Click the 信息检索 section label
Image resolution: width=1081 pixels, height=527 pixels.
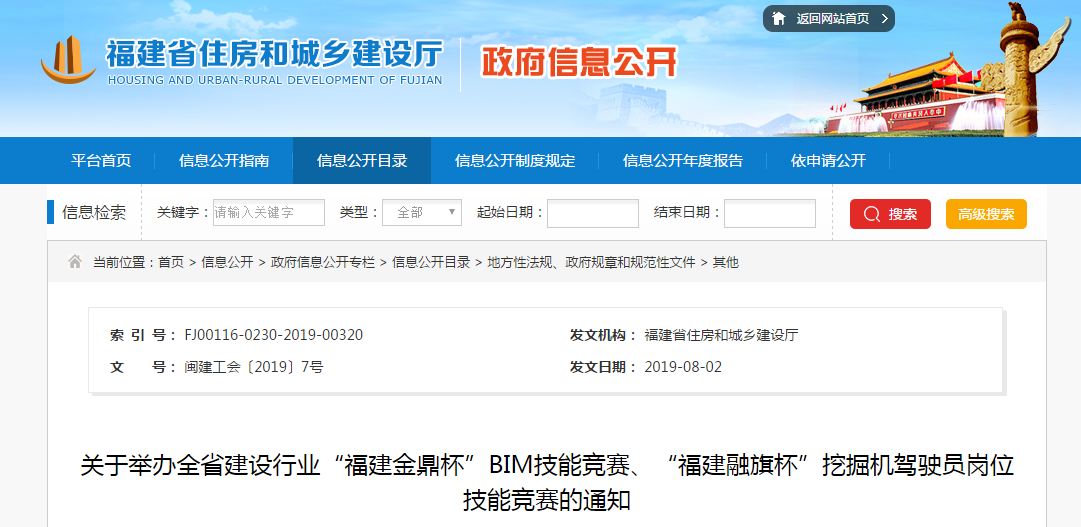pyautogui.click(x=94, y=212)
